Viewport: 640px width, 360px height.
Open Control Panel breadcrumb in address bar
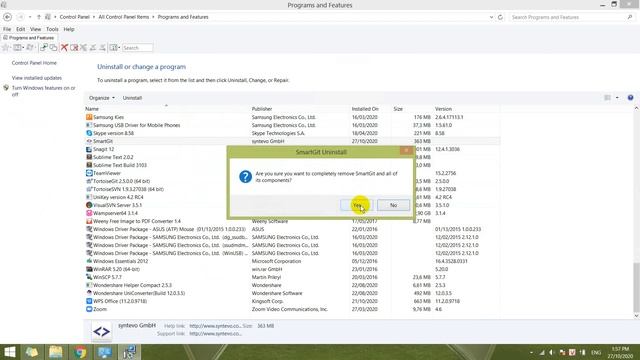click(x=74, y=17)
